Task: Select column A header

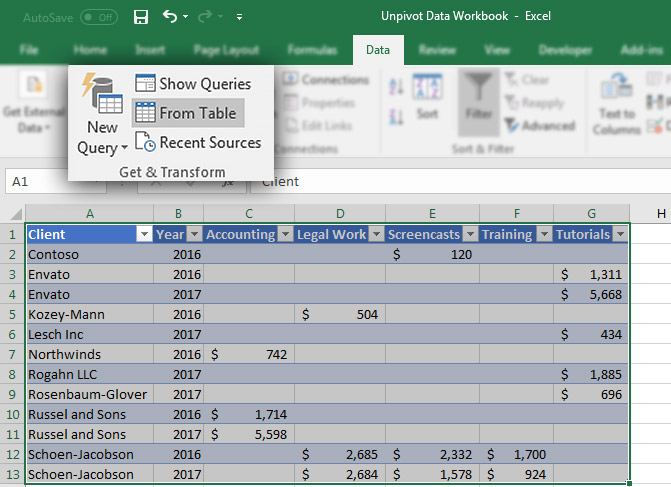Action: (x=89, y=214)
